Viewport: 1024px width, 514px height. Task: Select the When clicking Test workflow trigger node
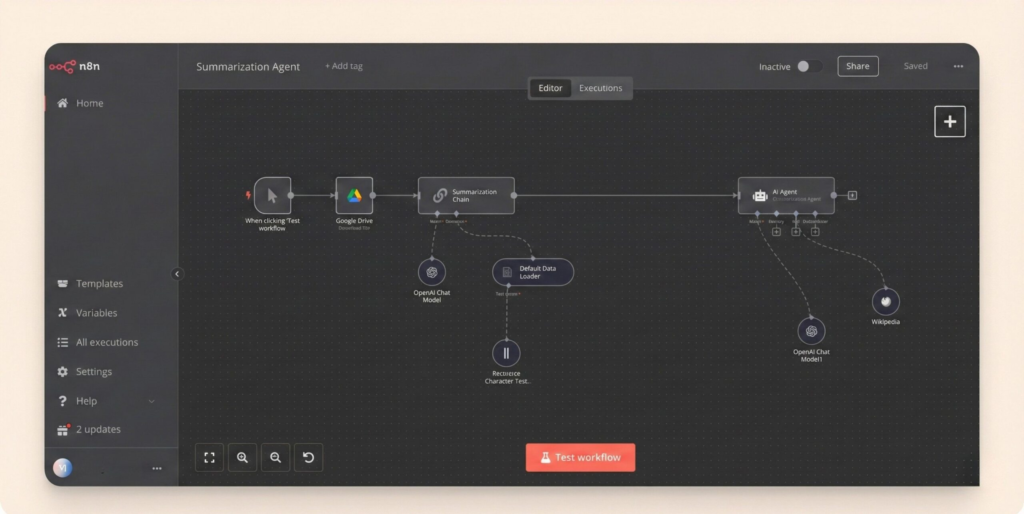click(272, 195)
